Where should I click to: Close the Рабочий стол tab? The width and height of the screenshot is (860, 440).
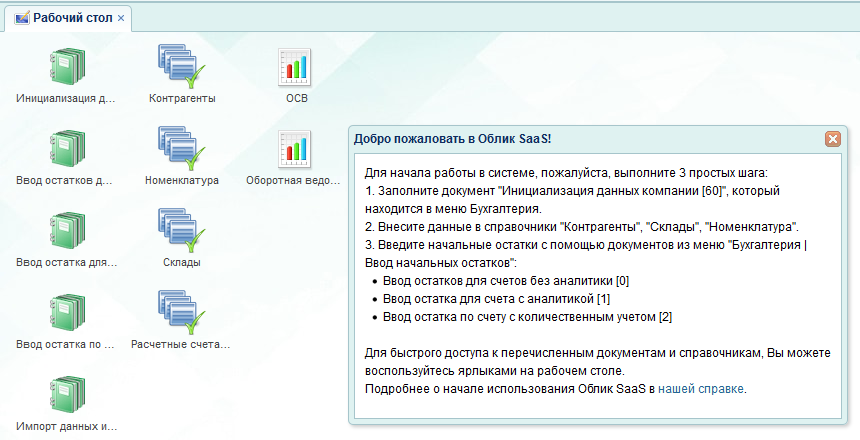121,18
